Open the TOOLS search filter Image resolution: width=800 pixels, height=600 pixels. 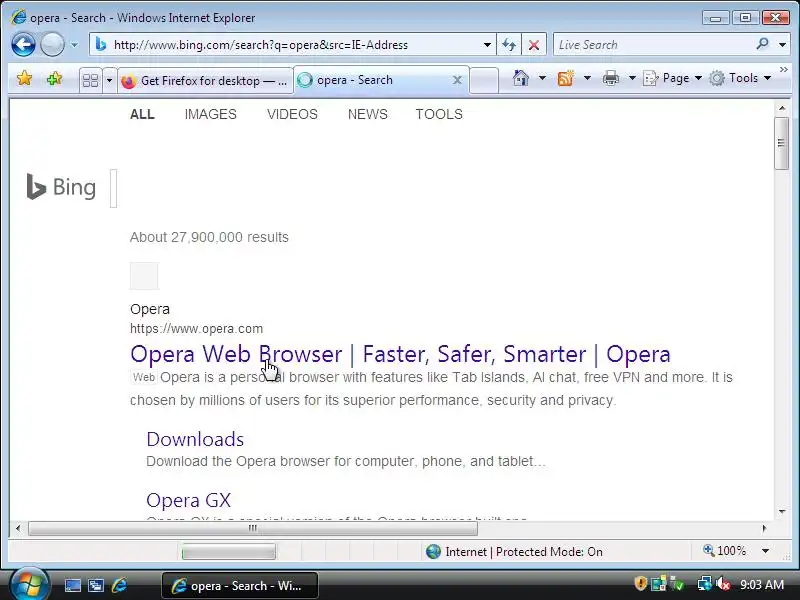point(439,114)
